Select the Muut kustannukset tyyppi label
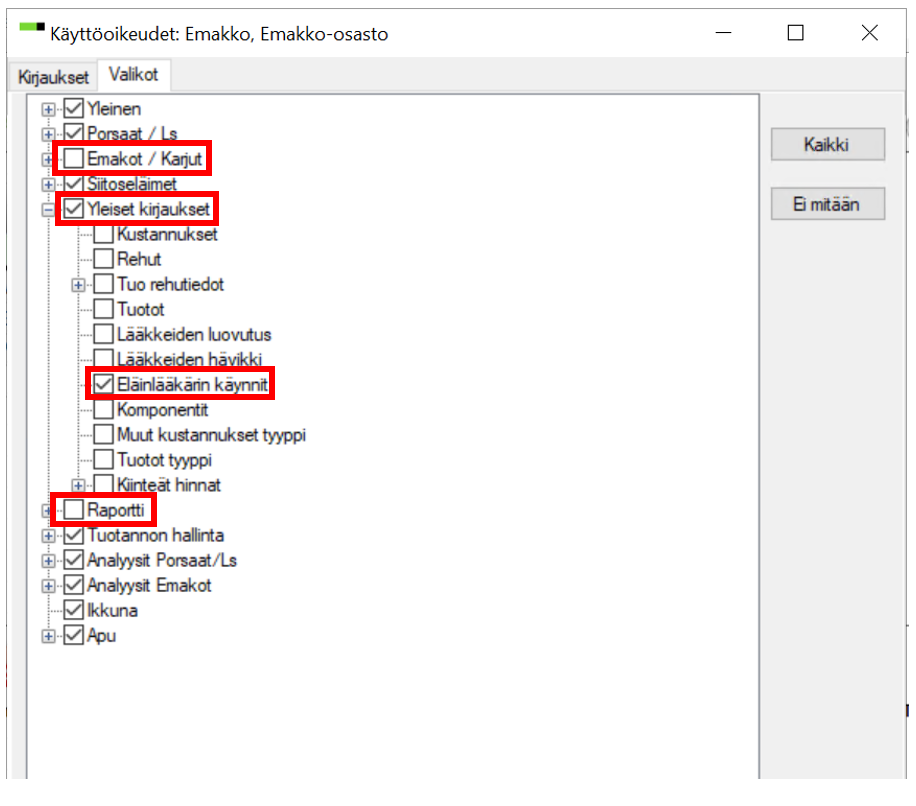The width and height of the screenshot is (916, 806). point(211,435)
